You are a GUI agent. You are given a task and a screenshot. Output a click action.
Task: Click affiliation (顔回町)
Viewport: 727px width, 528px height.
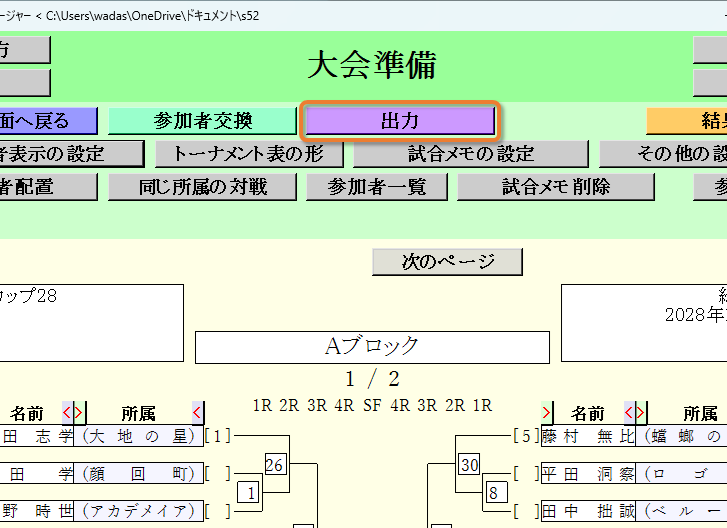tap(138, 474)
